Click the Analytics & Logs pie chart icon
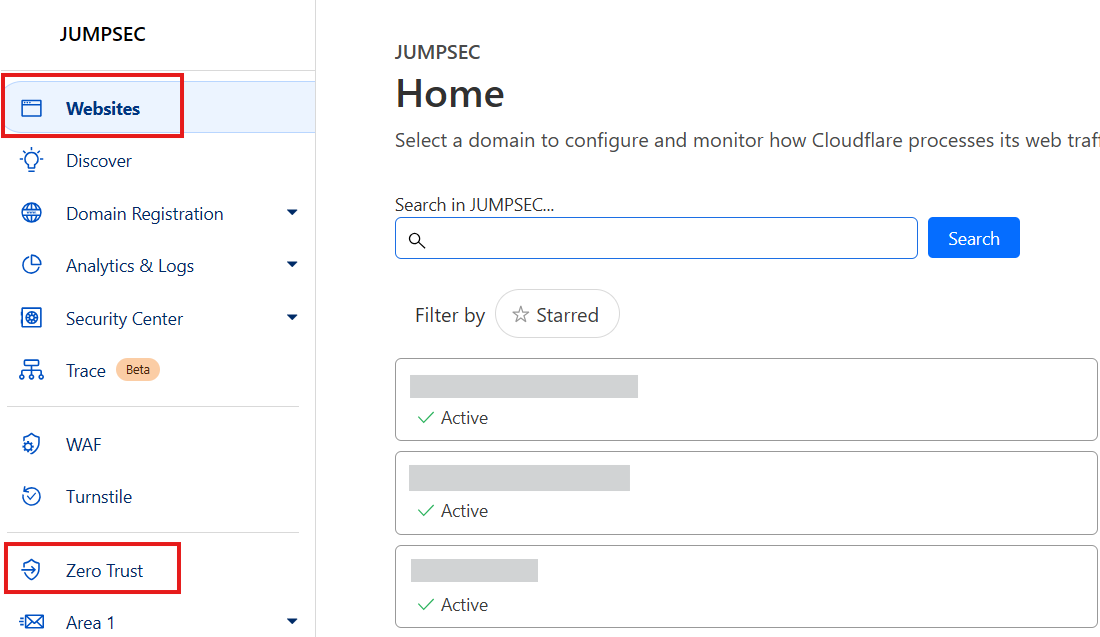The height and width of the screenshot is (637, 1100). 32,265
